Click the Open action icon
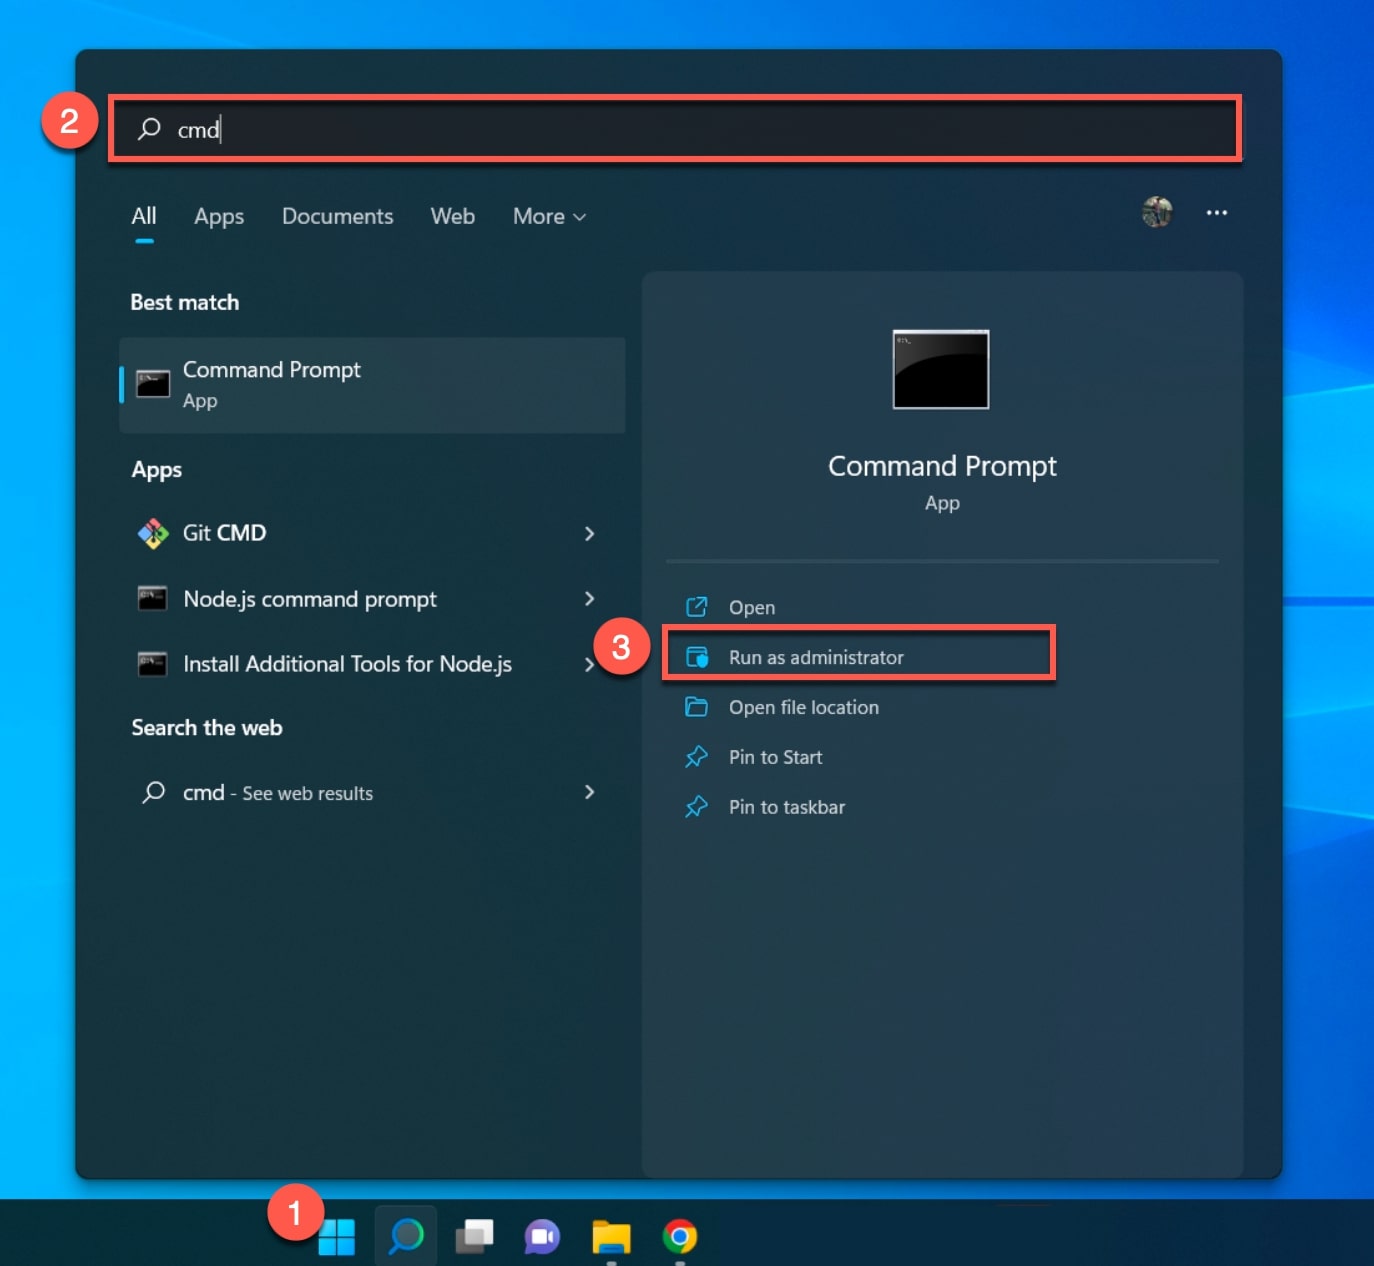 [x=697, y=607]
